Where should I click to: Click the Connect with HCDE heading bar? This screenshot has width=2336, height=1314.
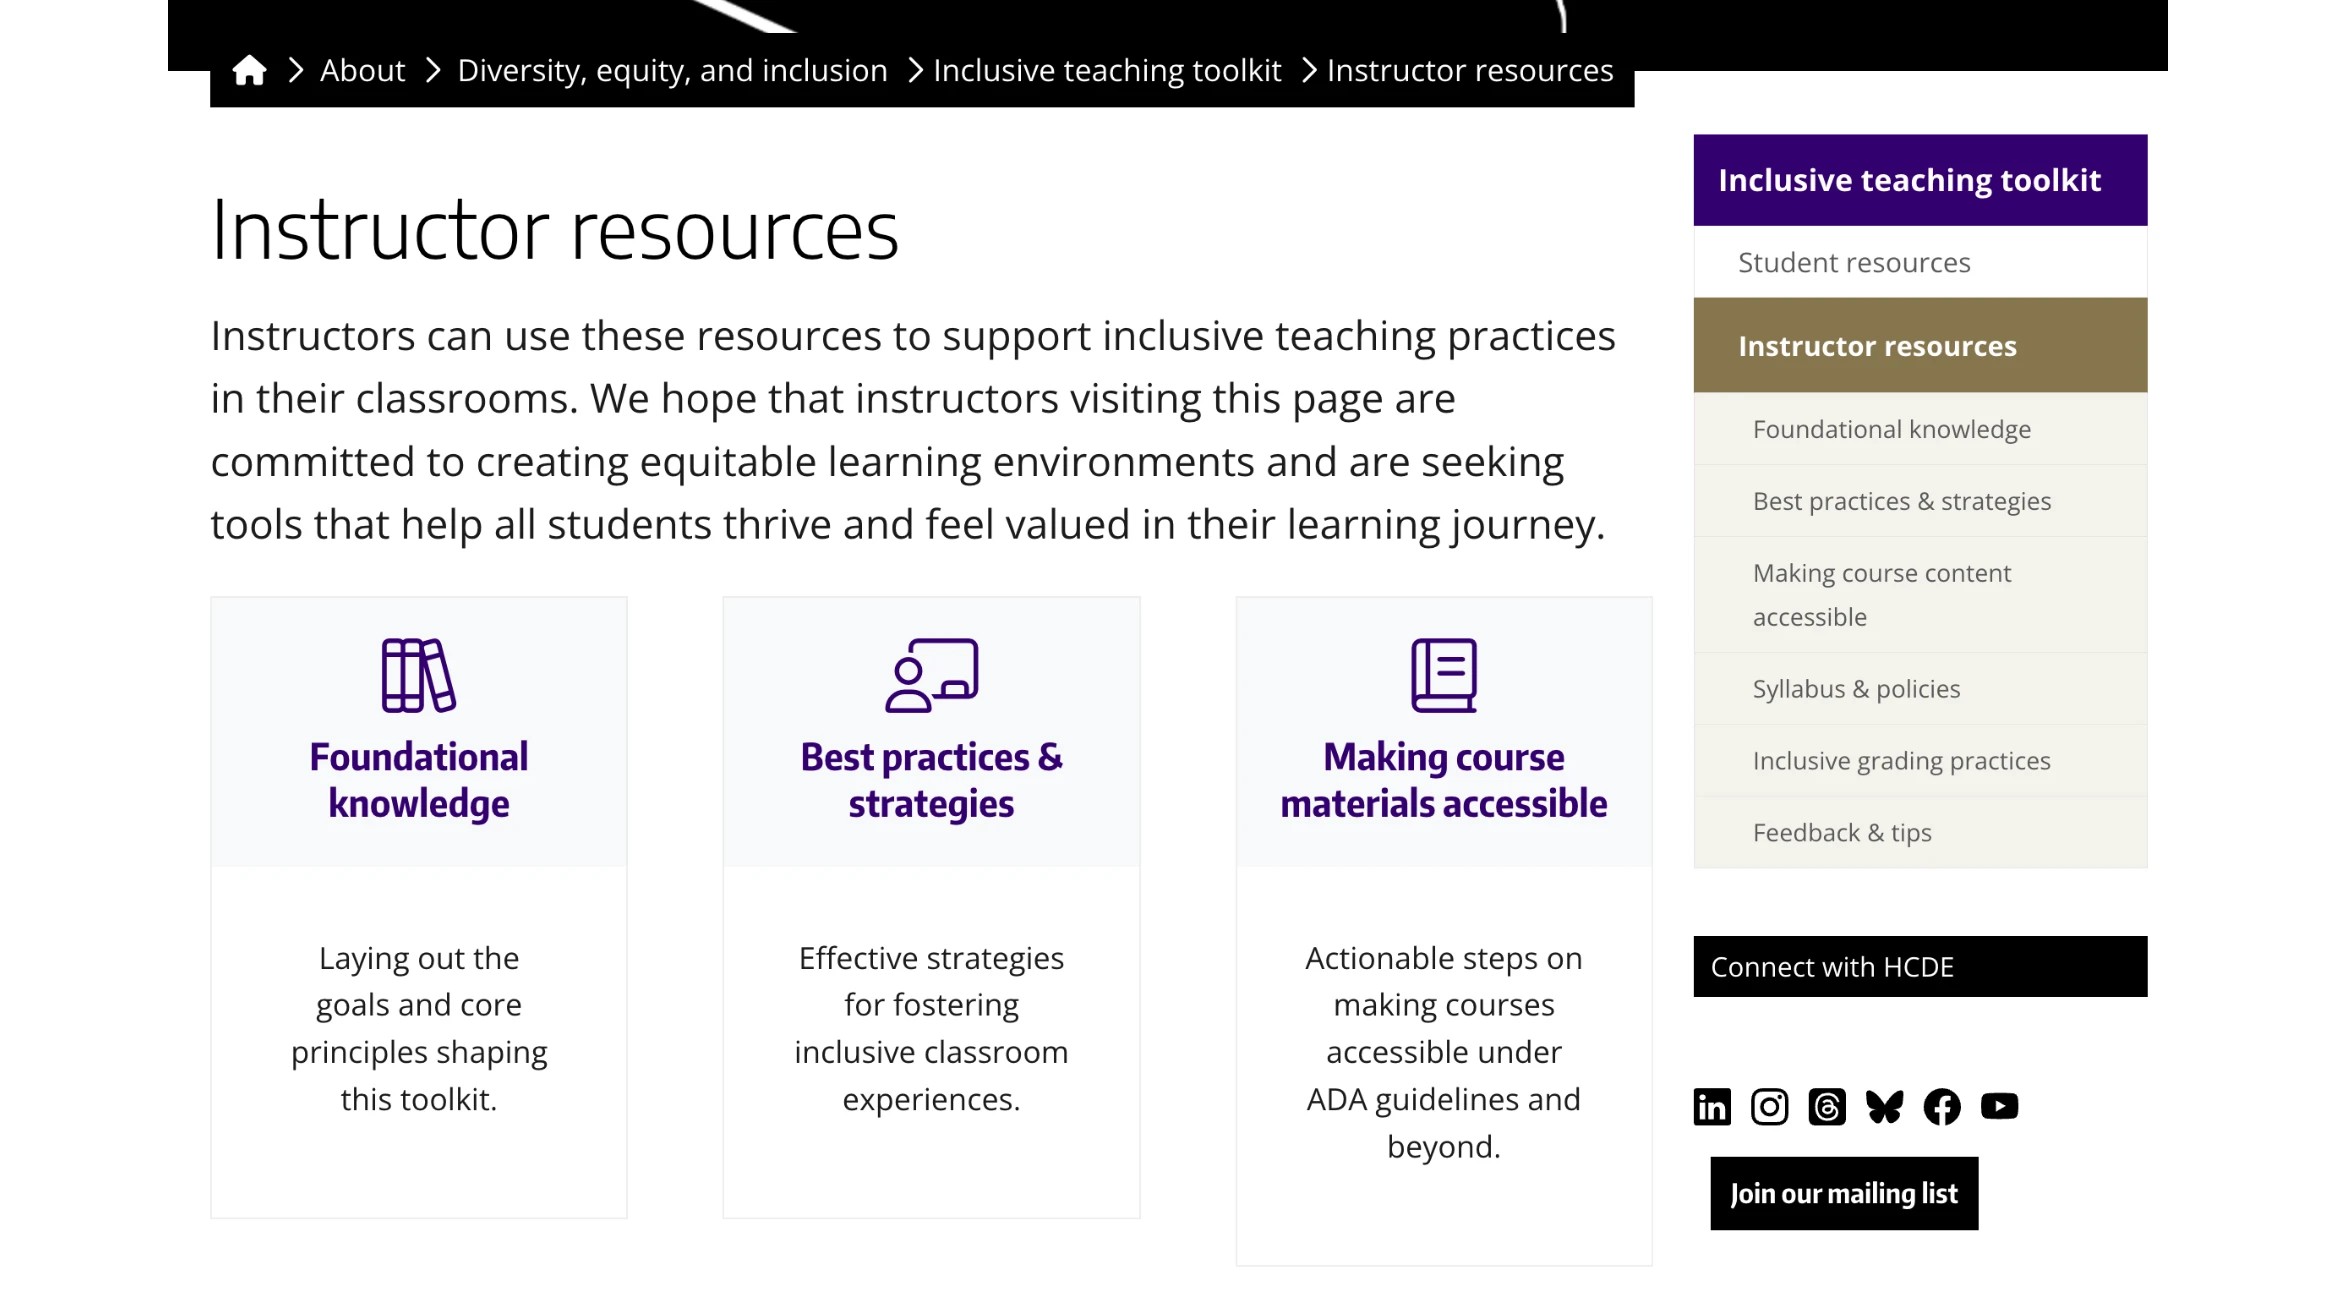click(1920, 966)
